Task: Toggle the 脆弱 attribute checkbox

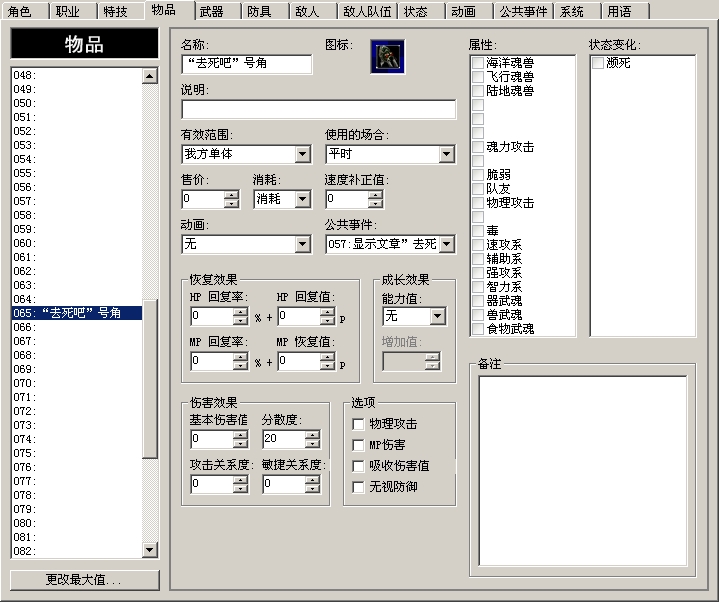Action: (478, 175)
